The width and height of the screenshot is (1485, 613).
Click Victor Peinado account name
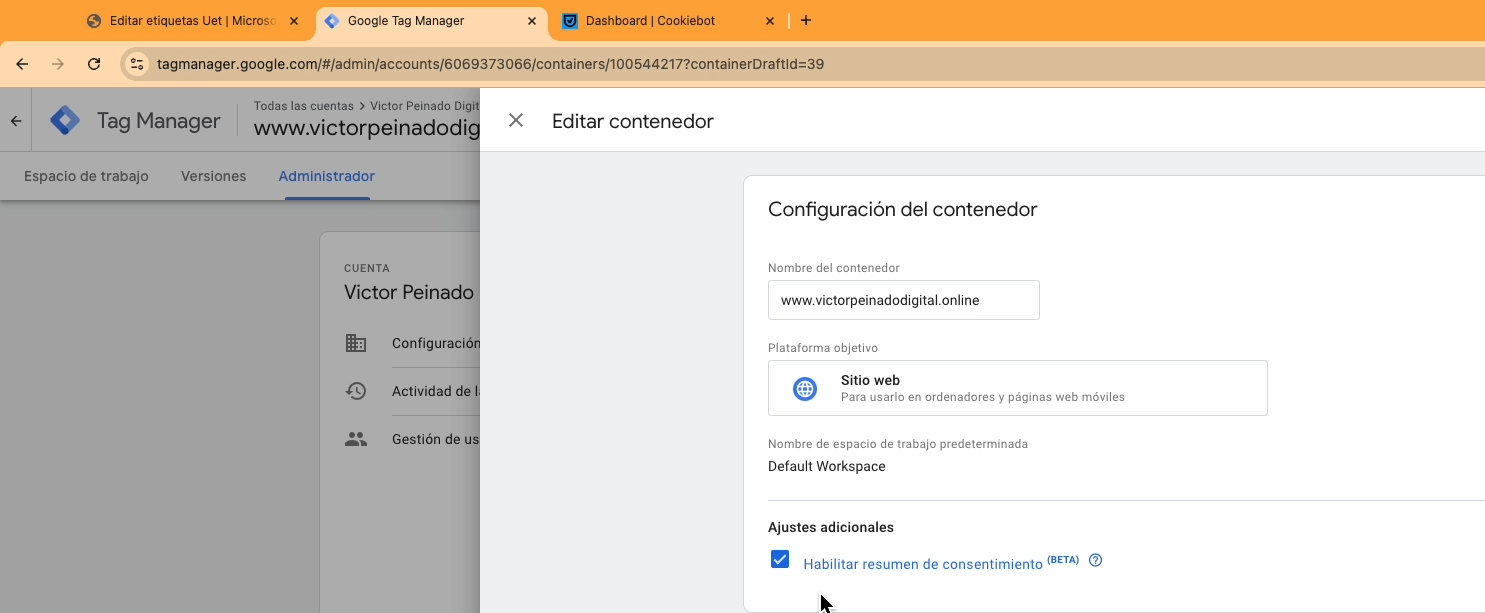coord(409,292)
